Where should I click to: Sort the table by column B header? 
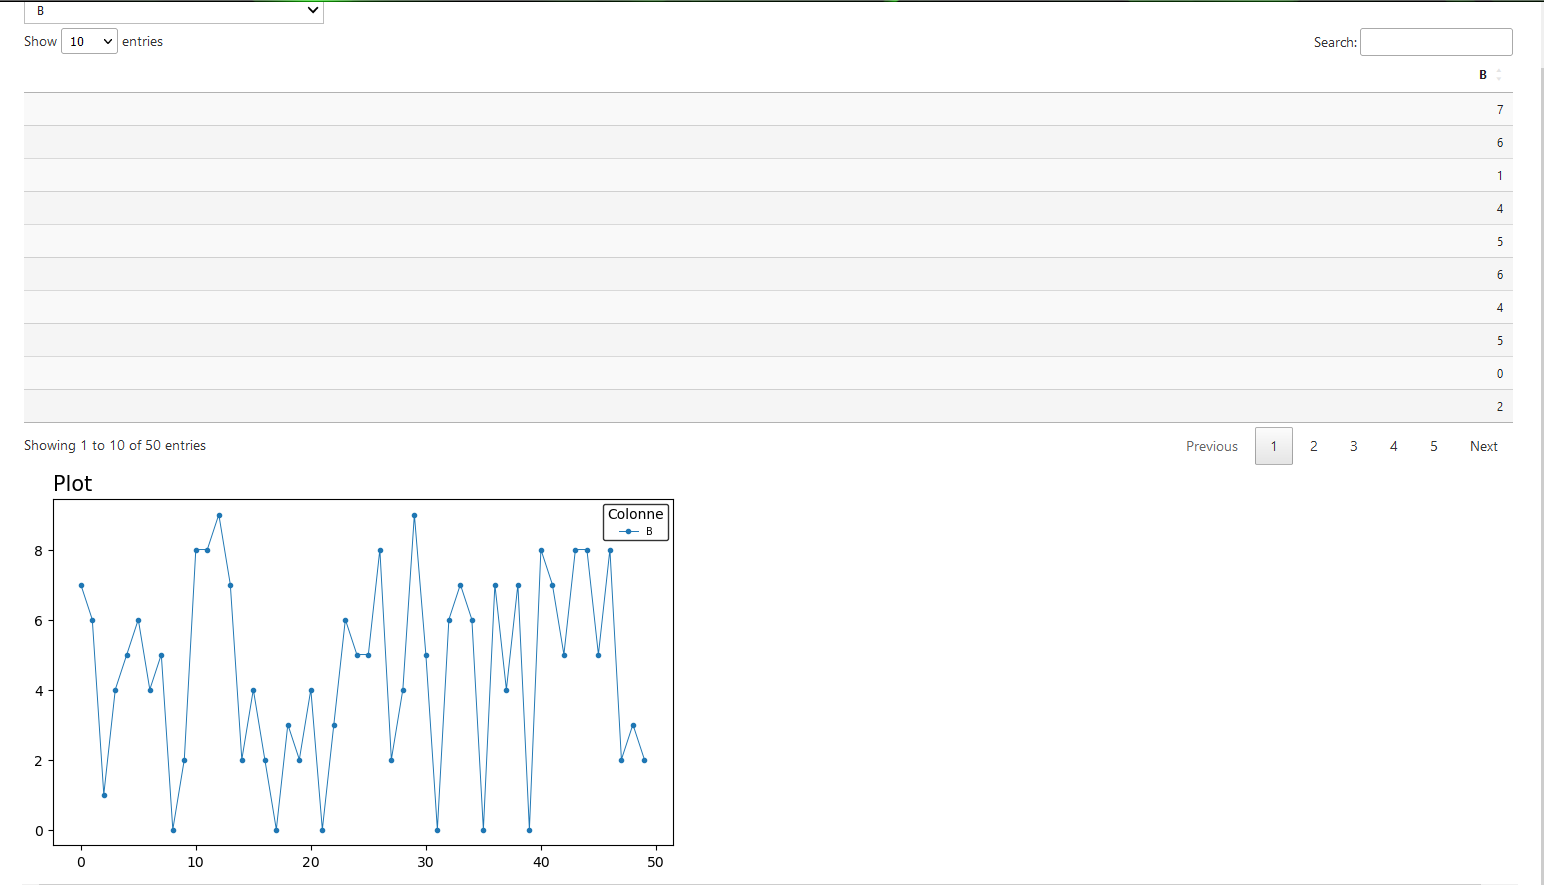pos(1483,75)
